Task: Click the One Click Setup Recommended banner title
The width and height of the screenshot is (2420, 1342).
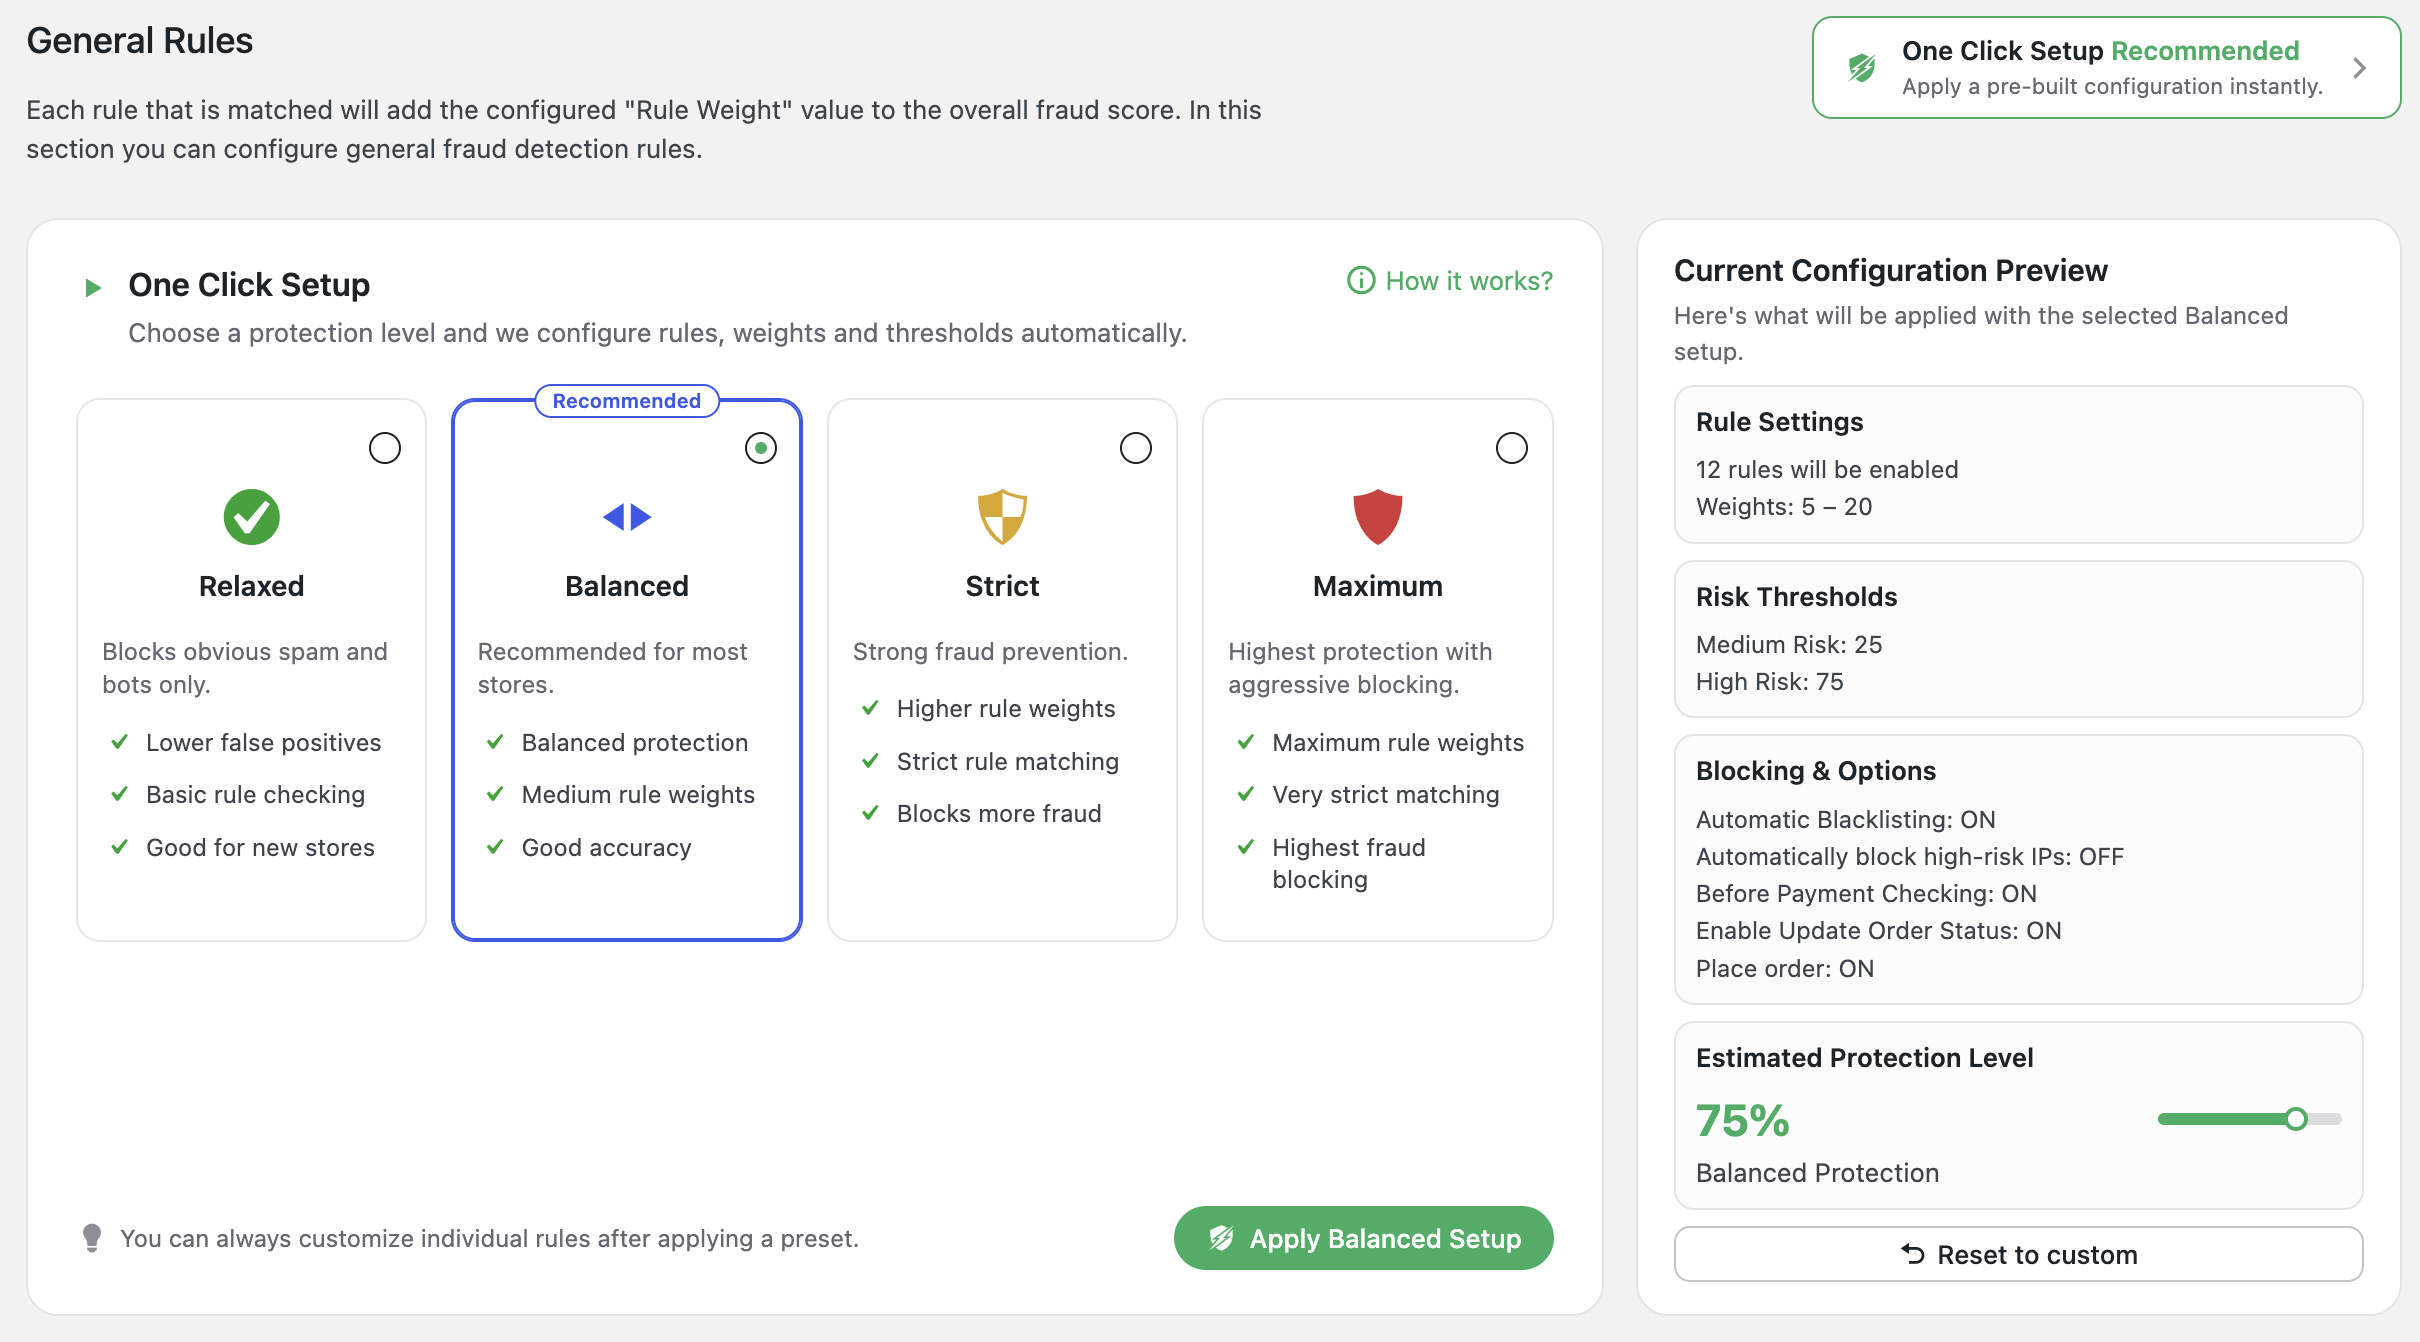Action: [x=2100, y=51]
